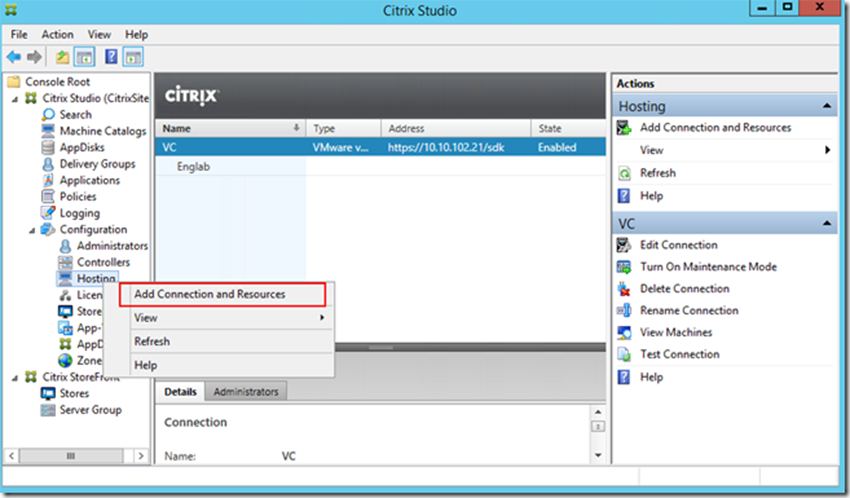The image size is (850, 498).
Task: Collapse the Hosting actions section
Action: [x=827, y=106]
